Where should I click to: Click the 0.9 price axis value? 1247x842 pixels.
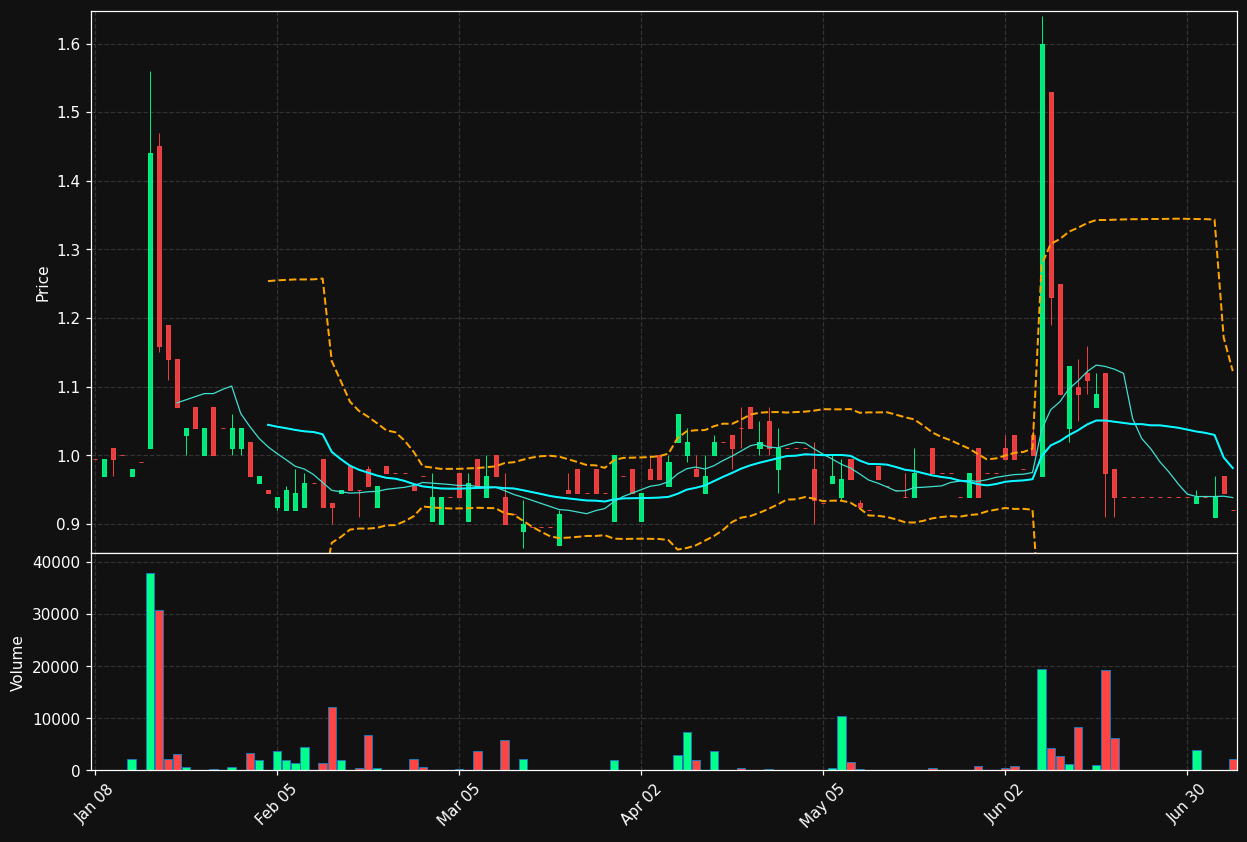tap(70, 524)
